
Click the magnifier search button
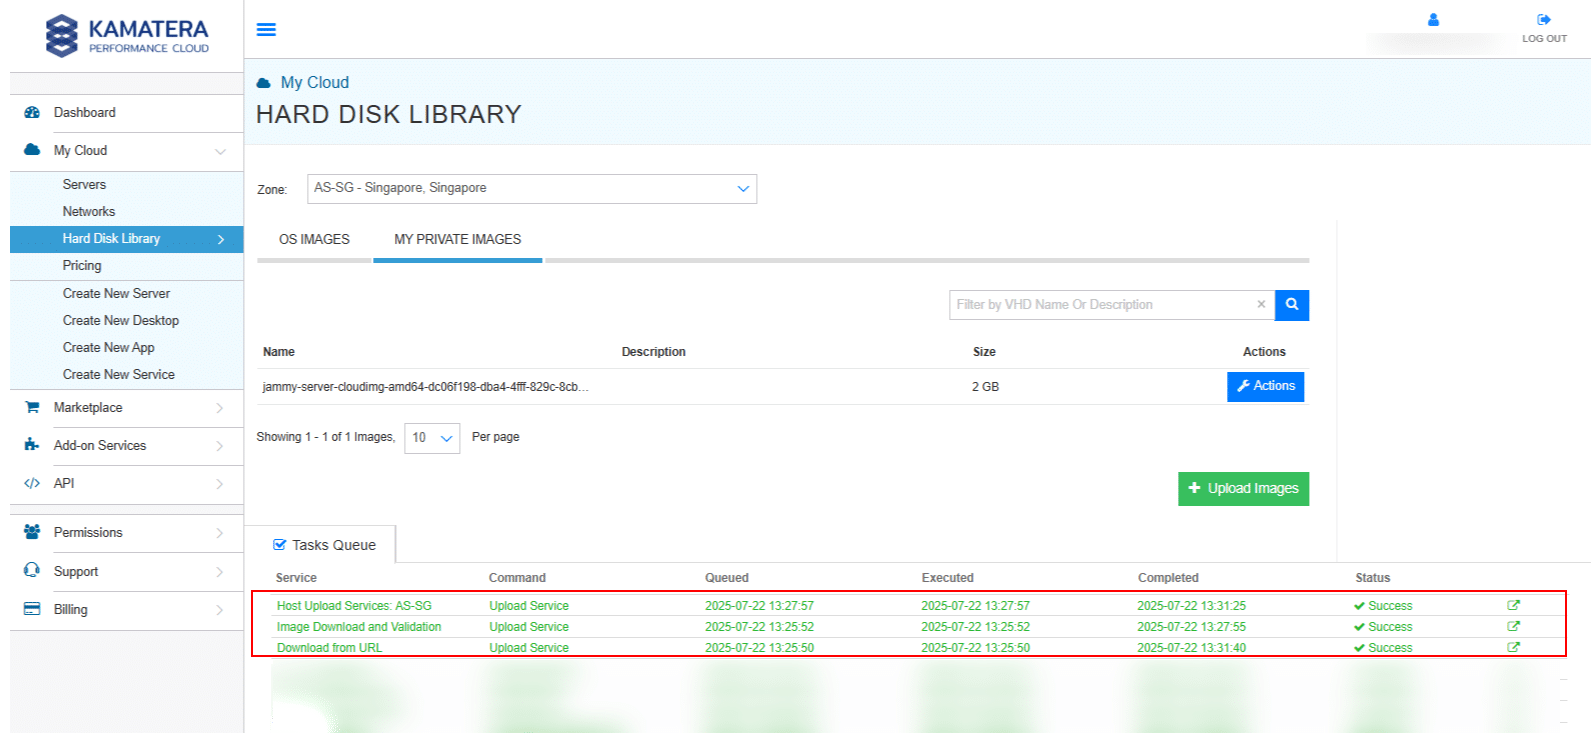coord(1292,305)
